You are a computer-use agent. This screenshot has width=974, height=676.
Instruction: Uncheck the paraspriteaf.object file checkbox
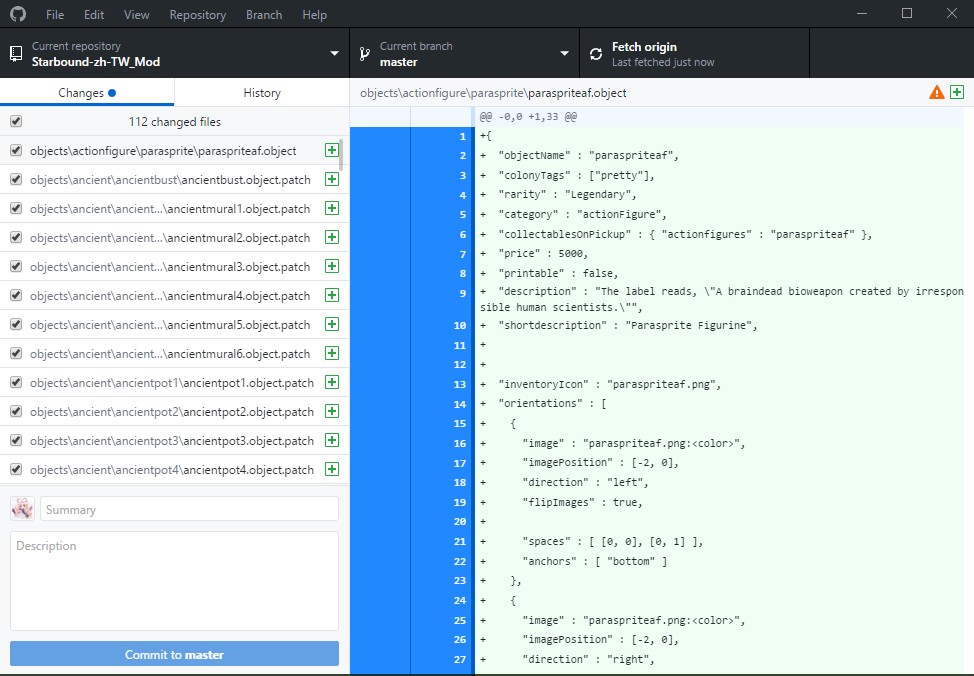click(16, 150)
